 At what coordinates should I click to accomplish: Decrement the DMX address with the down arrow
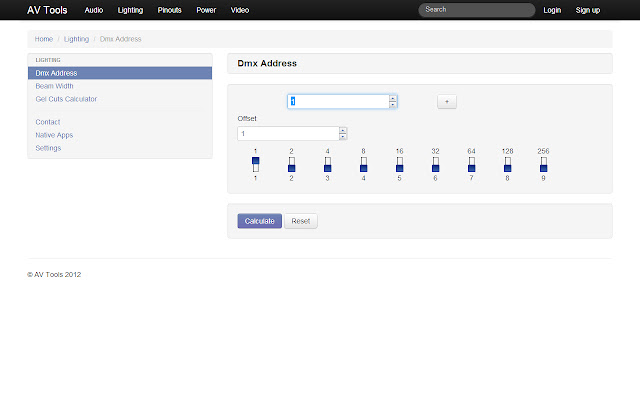[x=393, y=105]
